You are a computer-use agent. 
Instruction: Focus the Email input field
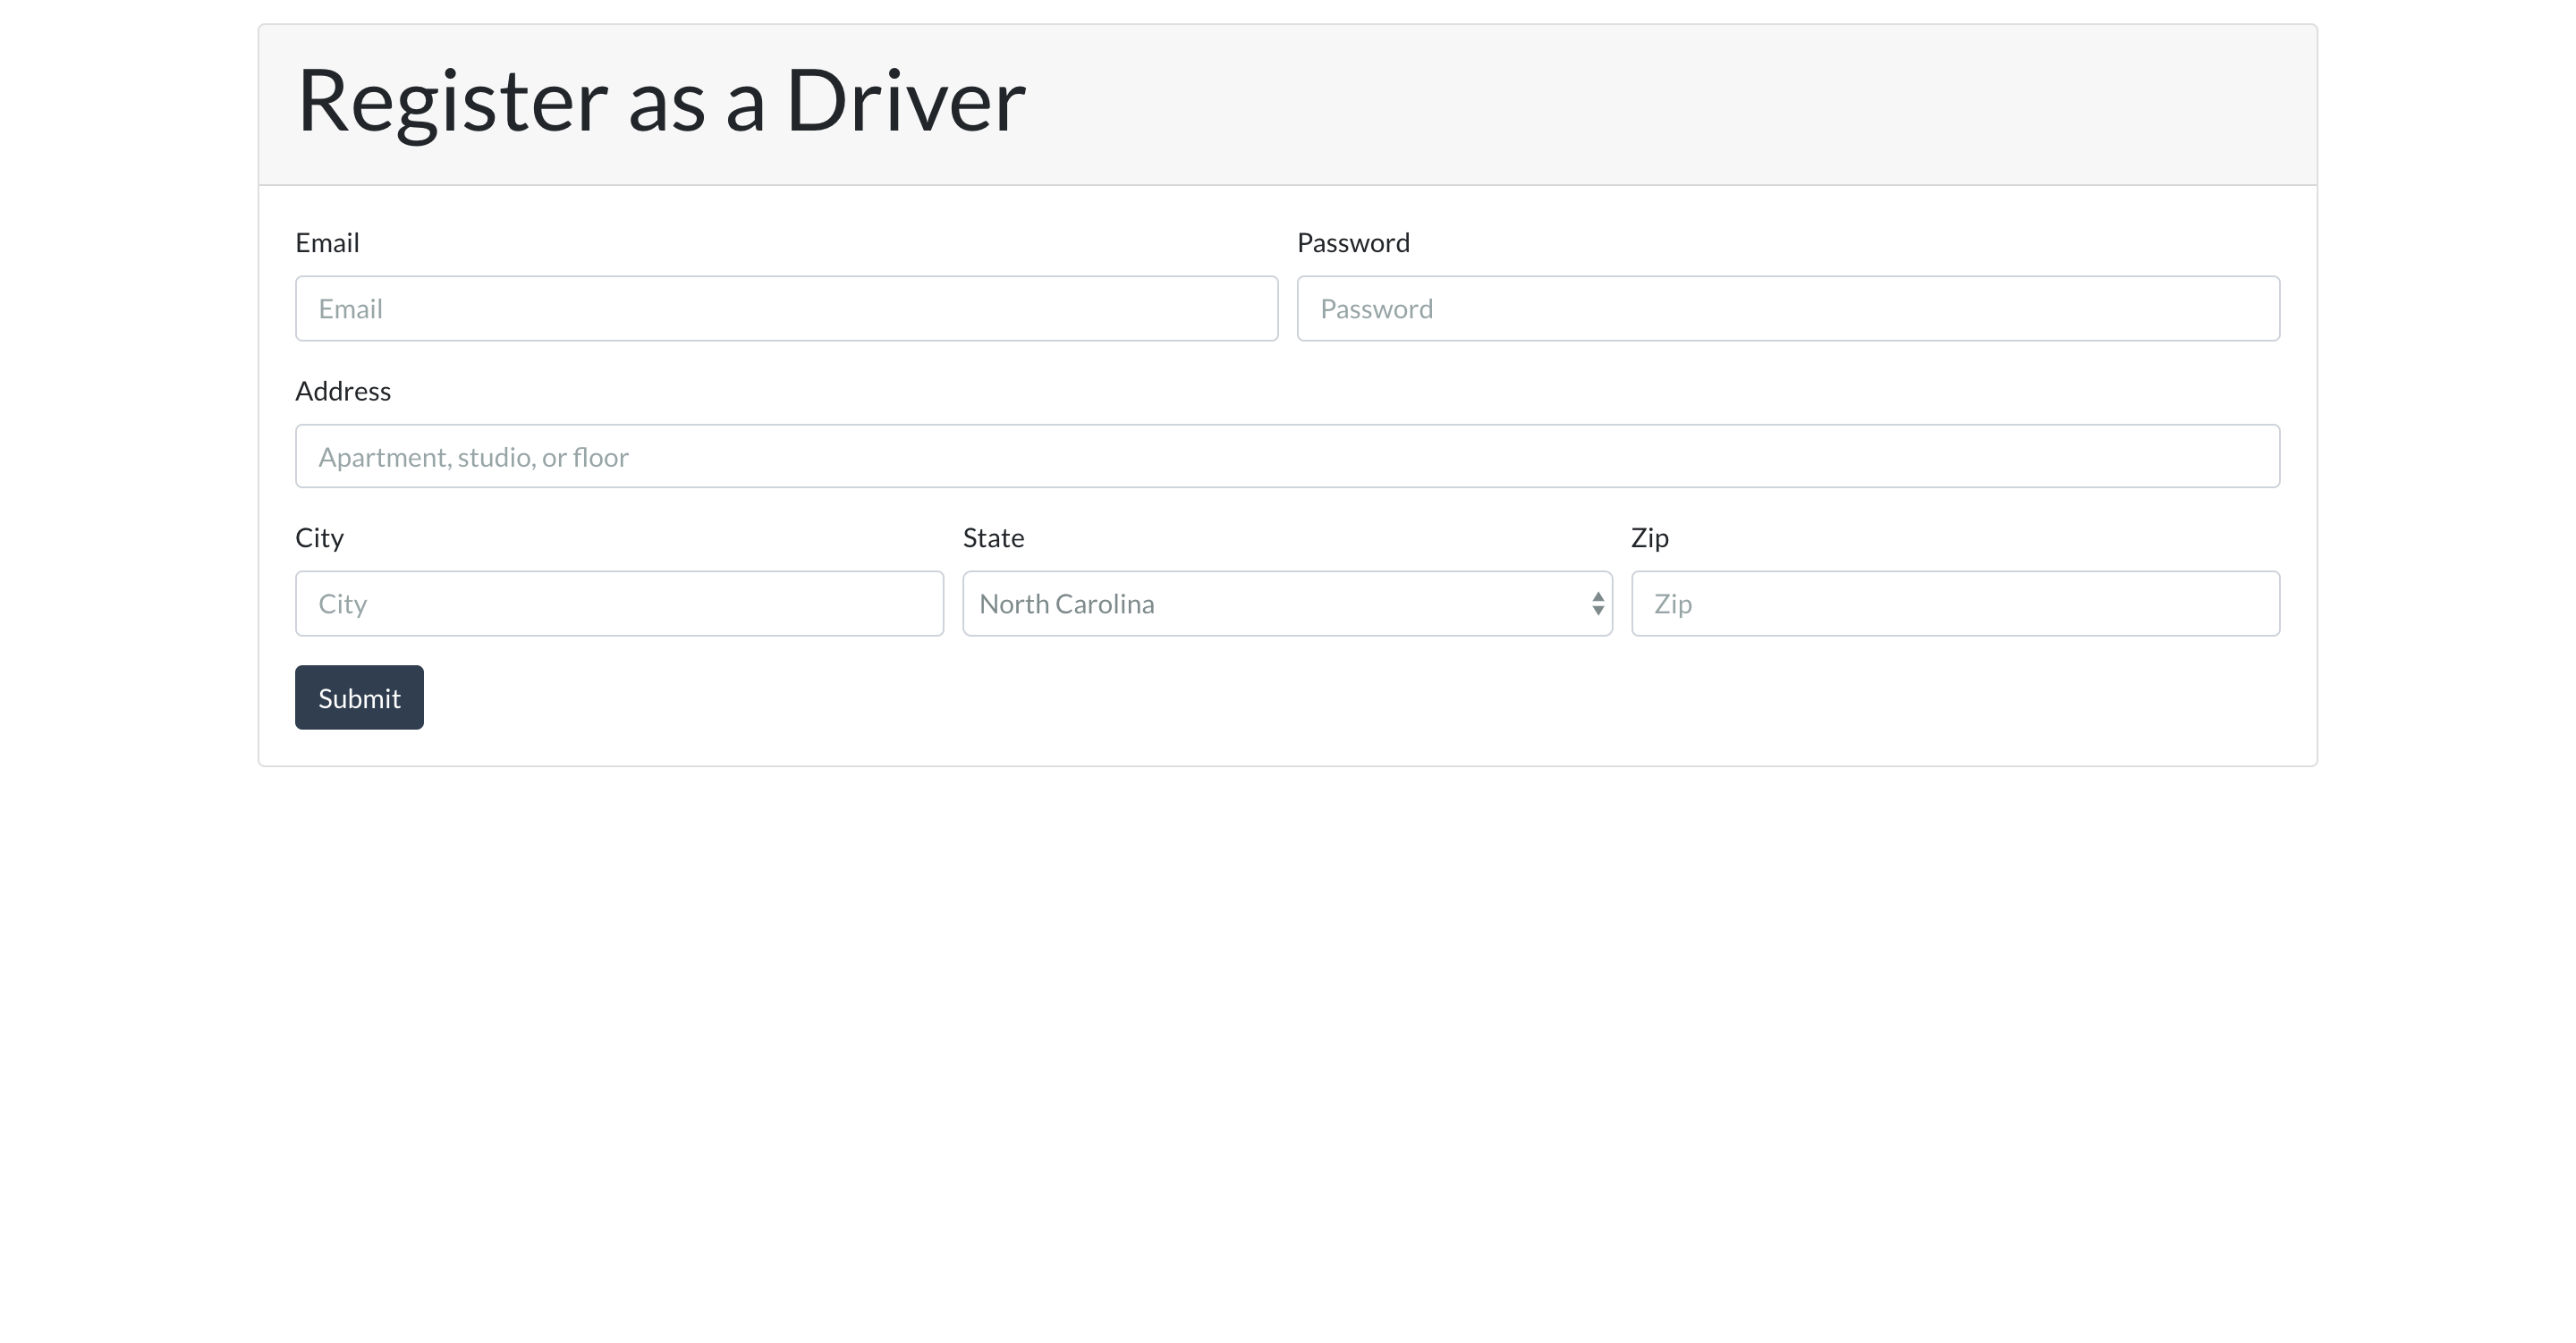[786, 308]
